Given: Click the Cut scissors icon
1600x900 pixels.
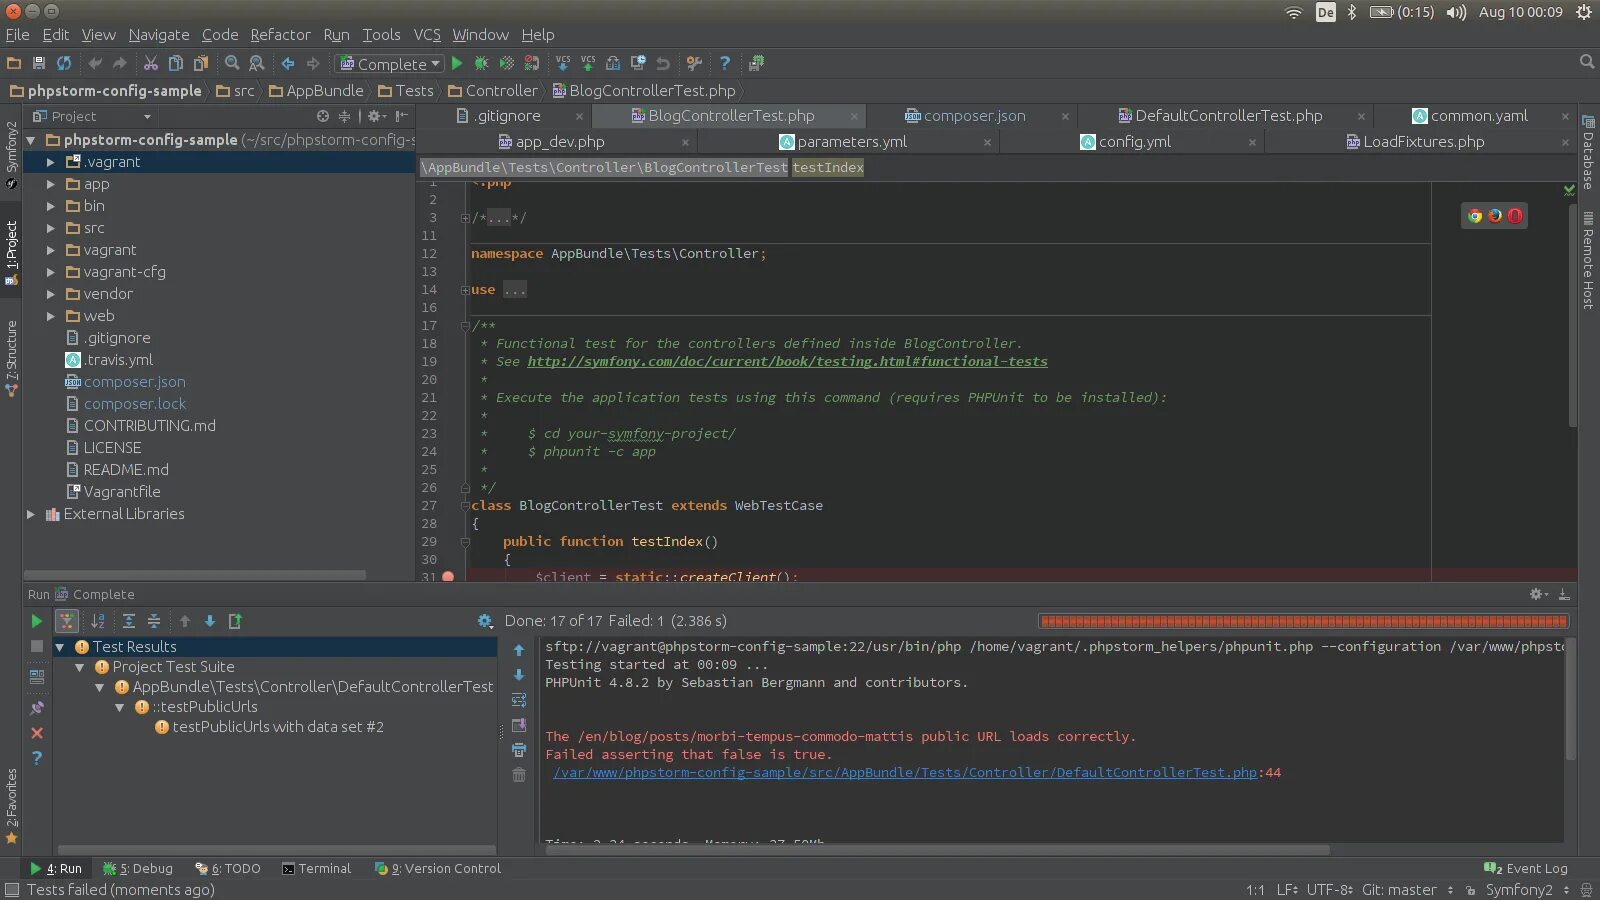Looking at the screenshot, I should tap(150, 63).
